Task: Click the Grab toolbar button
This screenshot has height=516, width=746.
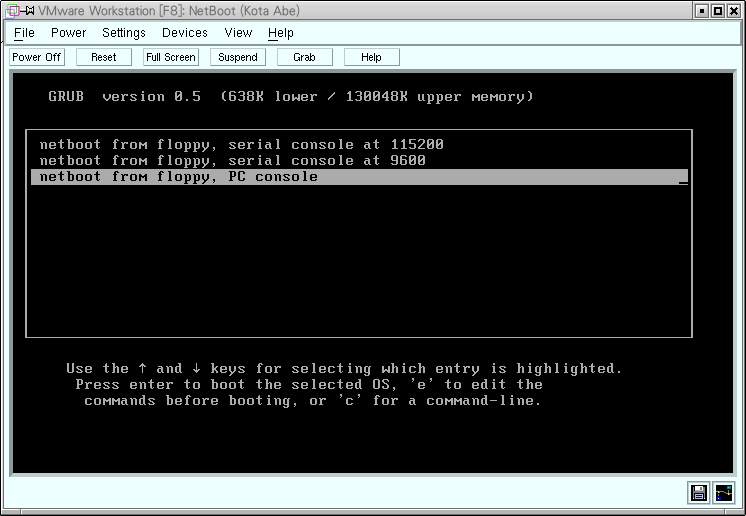Action: pyautogui.click(x=304, y=57)
